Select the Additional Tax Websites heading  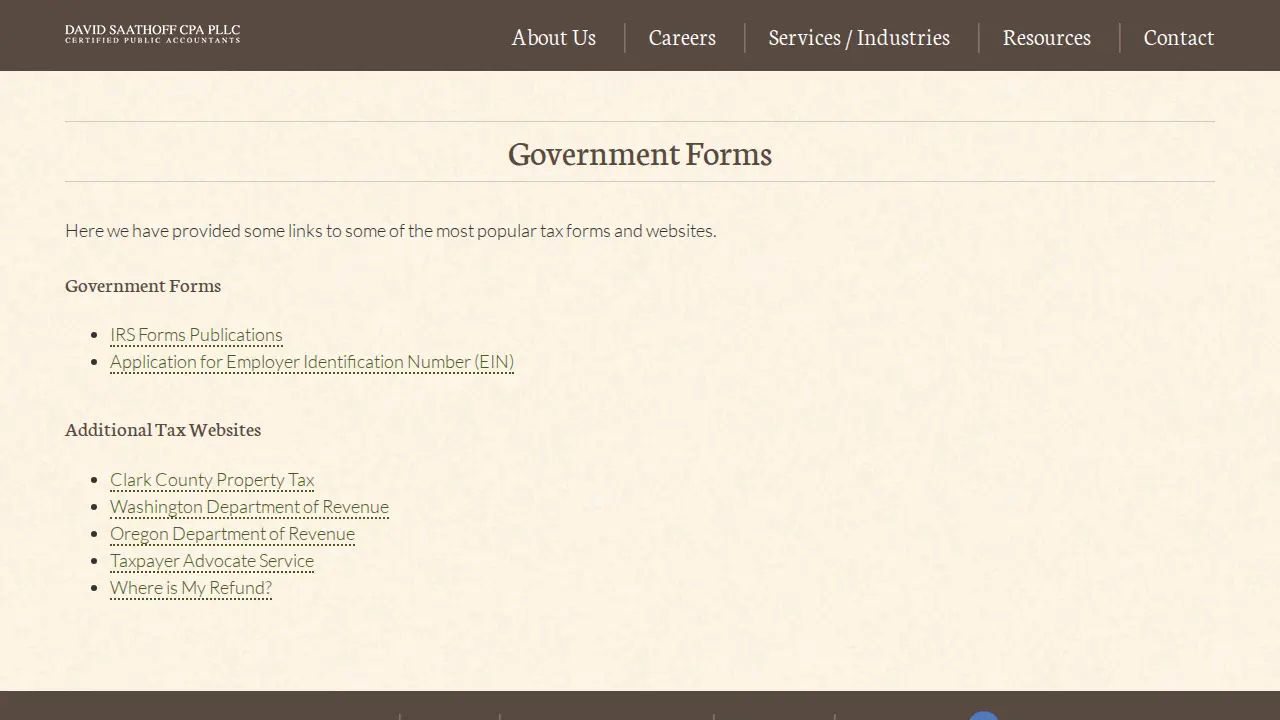(163, 430)
